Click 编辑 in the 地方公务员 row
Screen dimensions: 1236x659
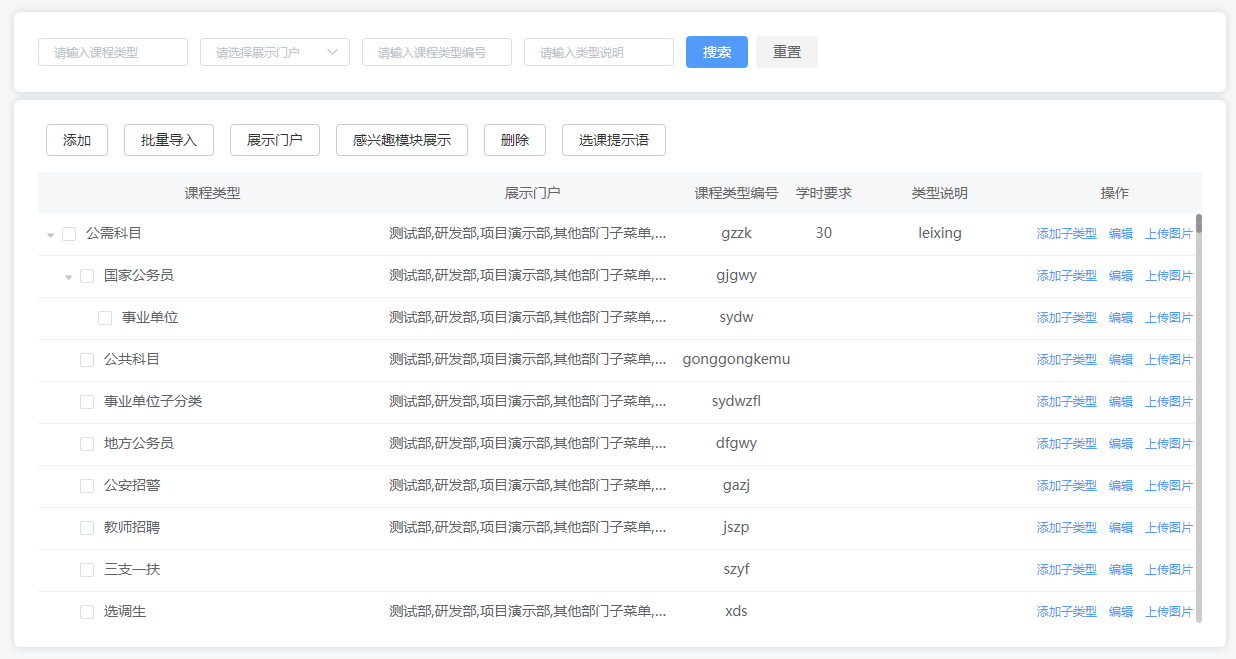point(1121,444)
